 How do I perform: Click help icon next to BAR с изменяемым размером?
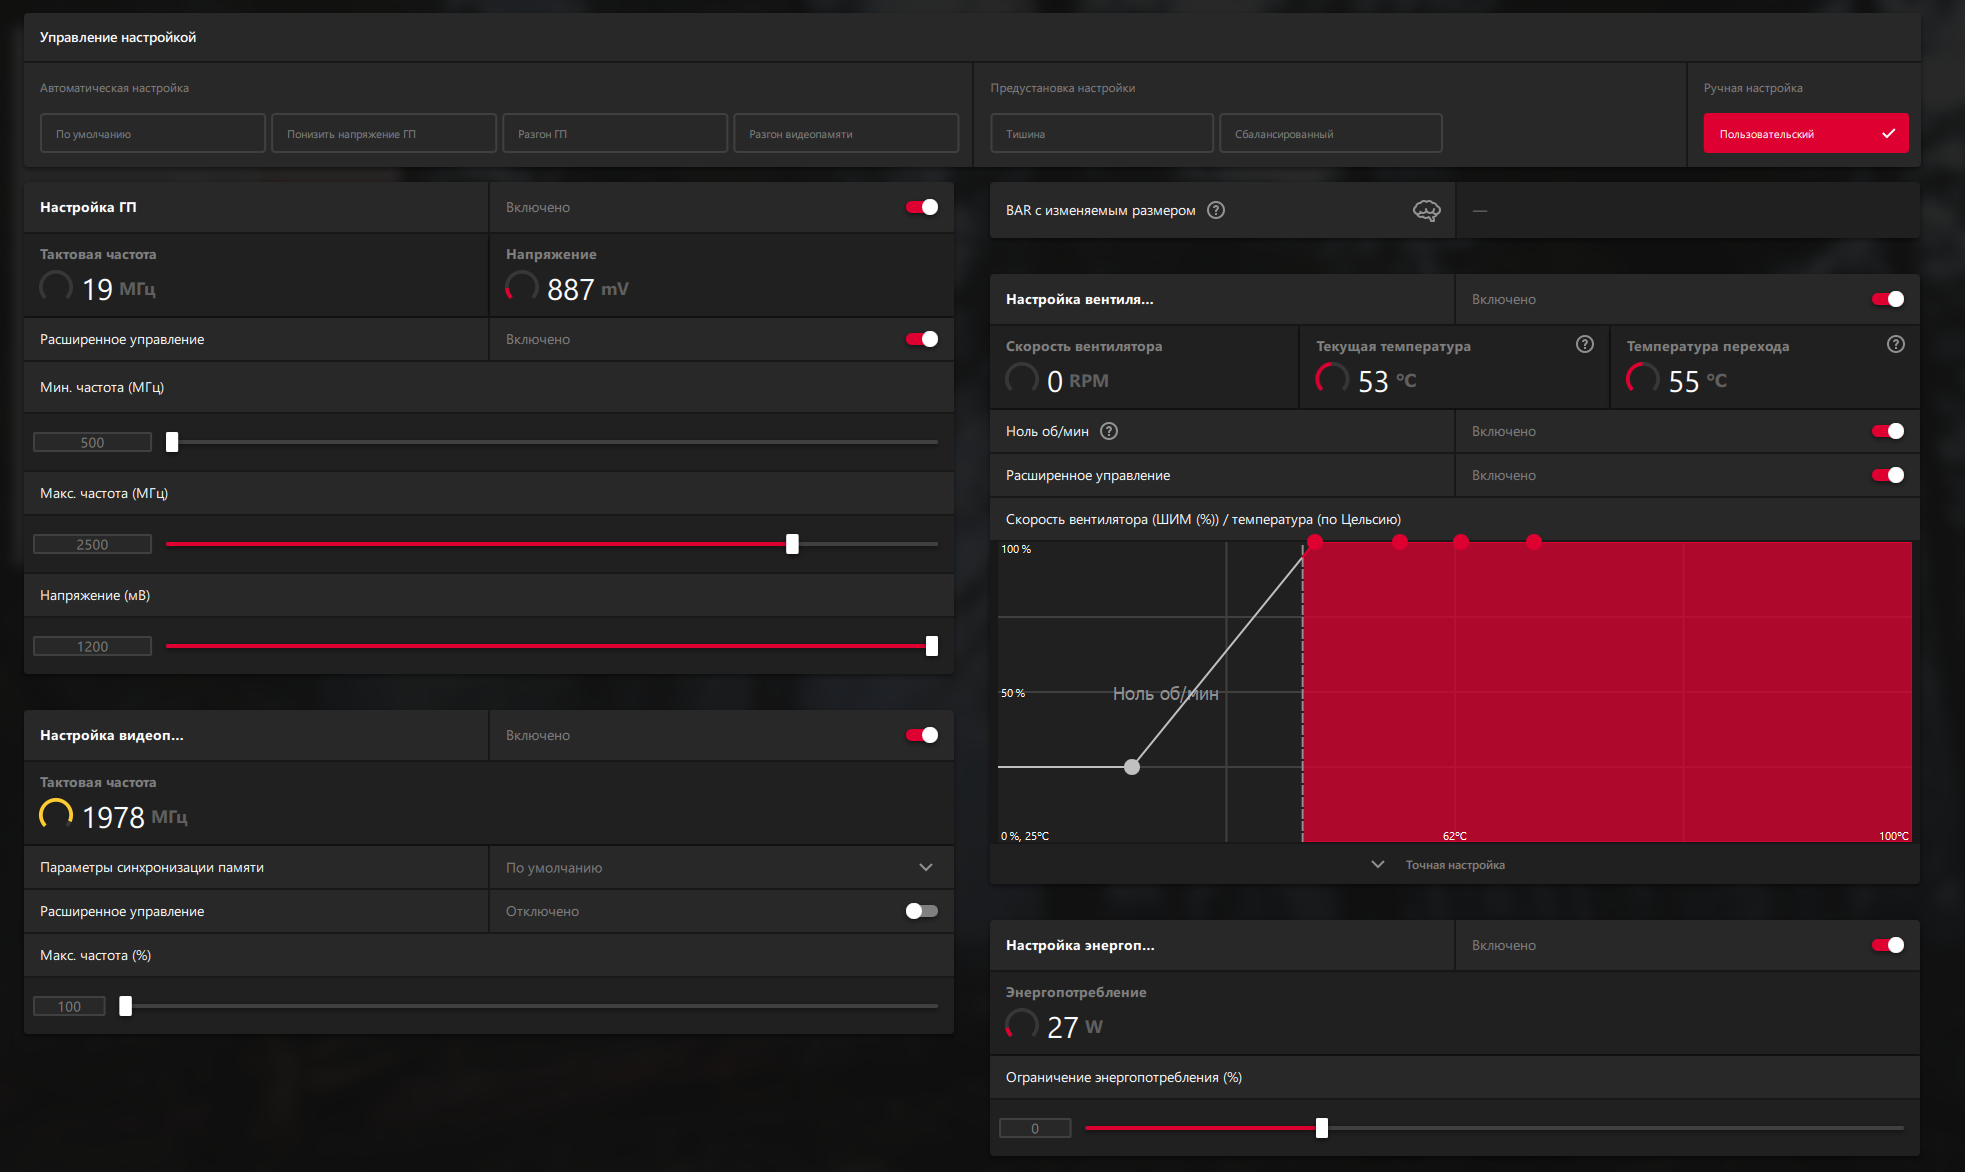[x=1216, y=210]
